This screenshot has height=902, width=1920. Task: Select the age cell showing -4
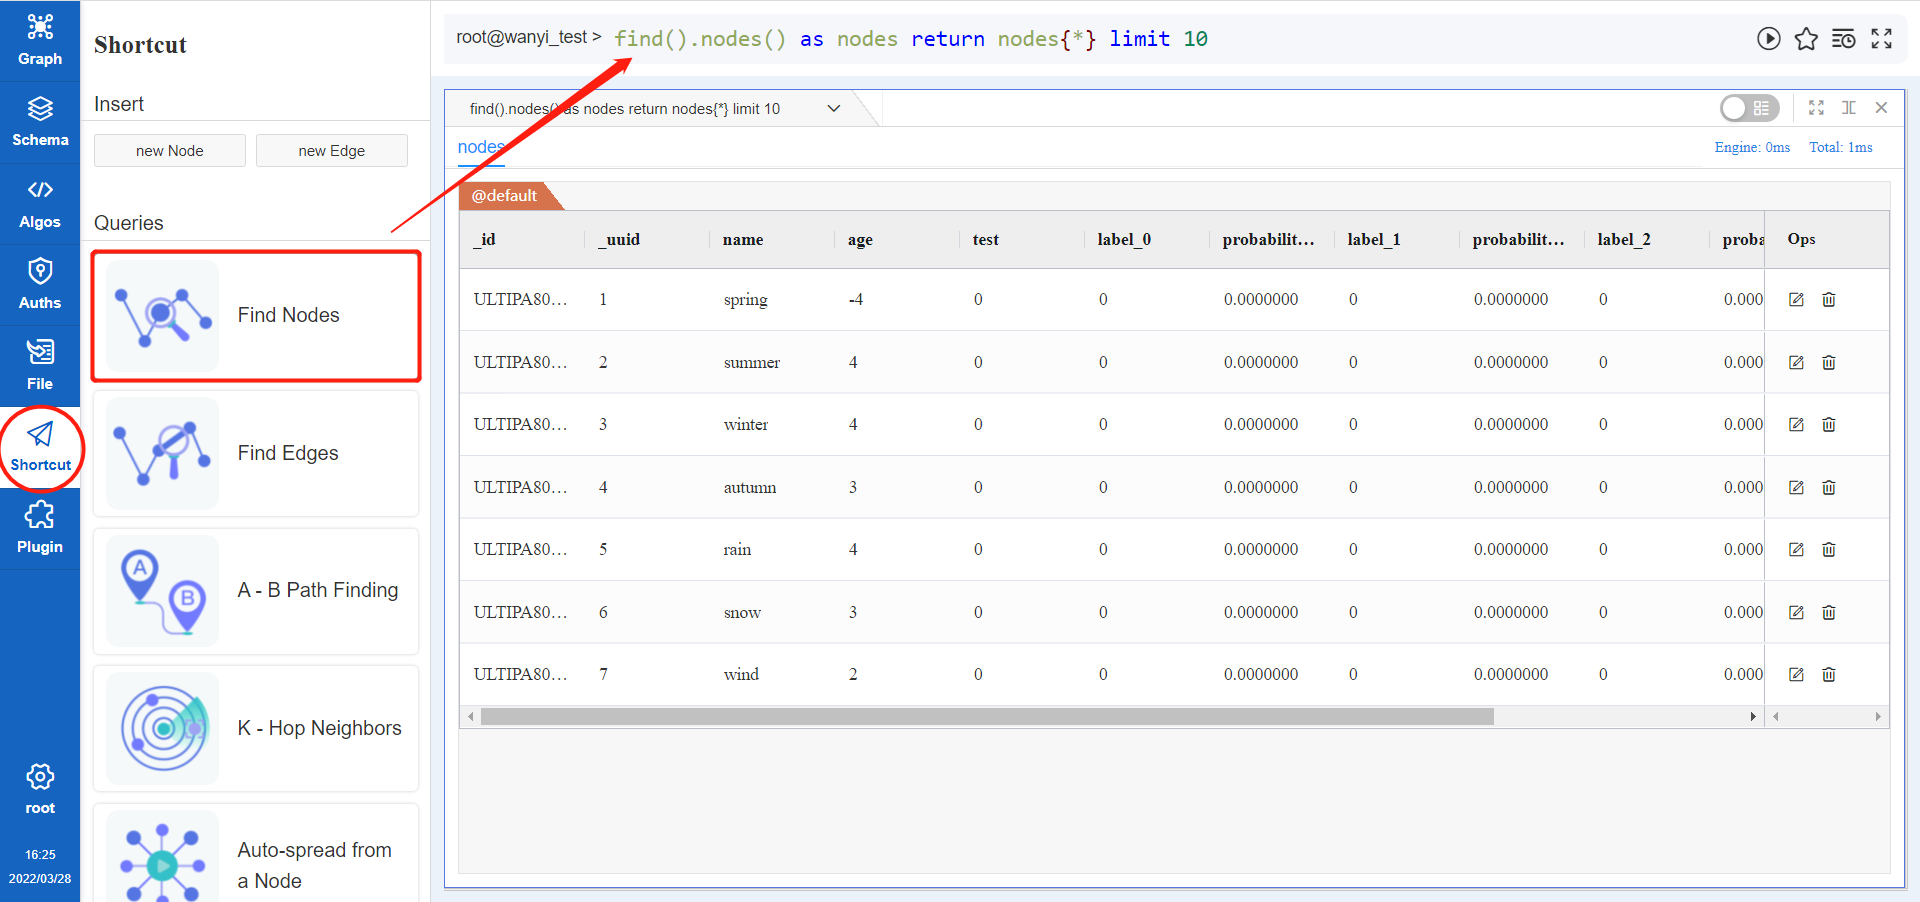tap(856, 300)
